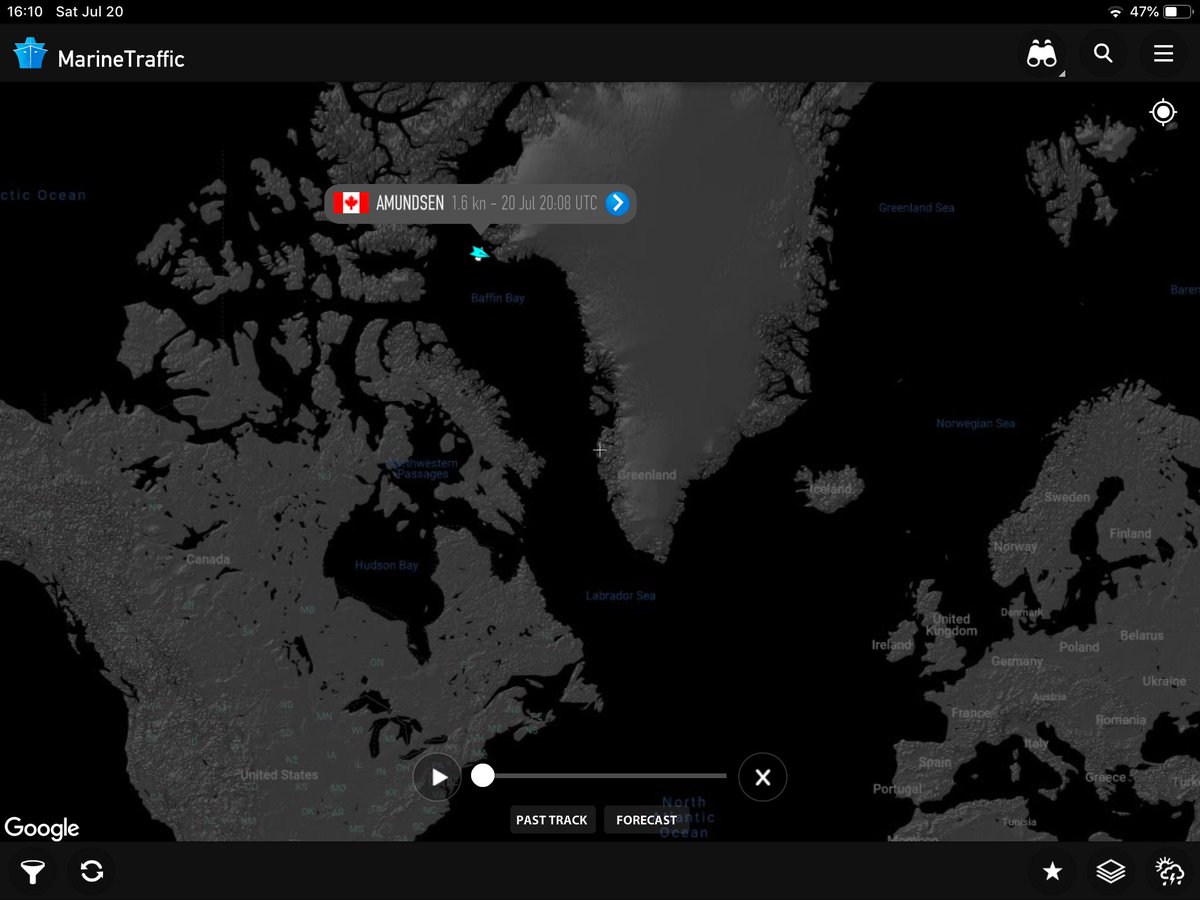Select the AMUNDSEN ship marker on map

[x=479, y=253]
